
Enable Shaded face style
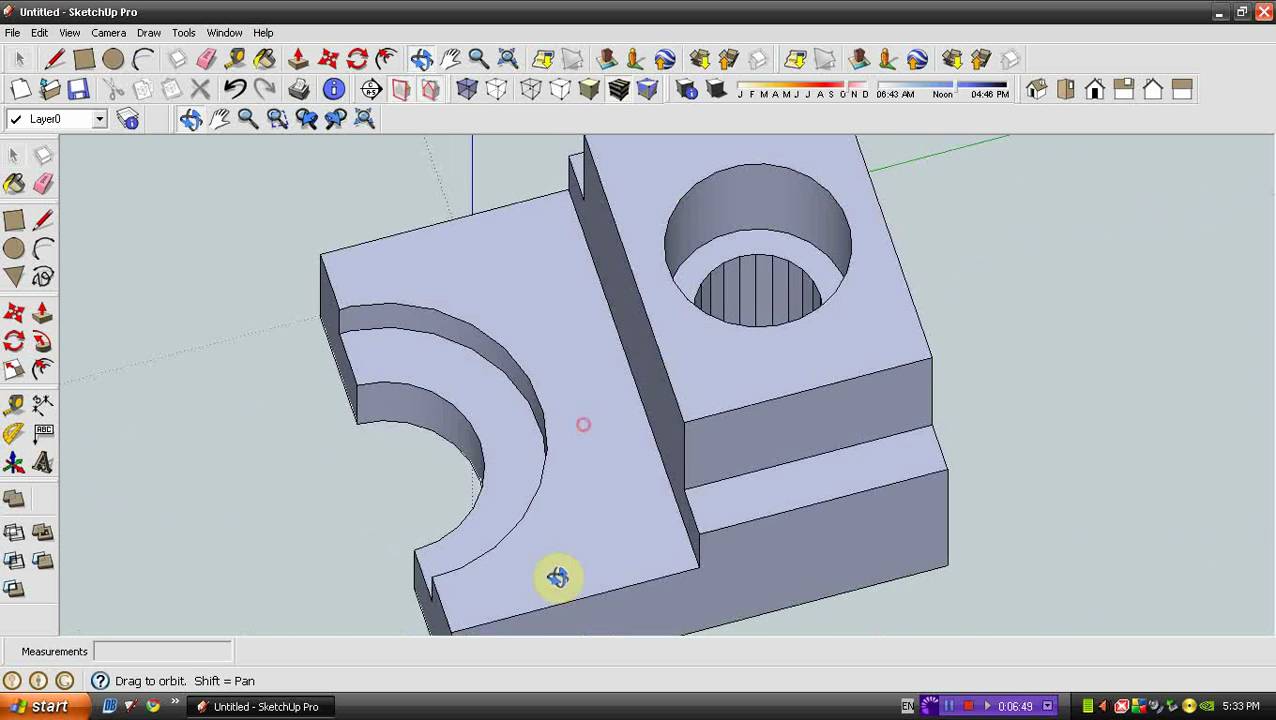pyautogui.click(x=589, y=90)
